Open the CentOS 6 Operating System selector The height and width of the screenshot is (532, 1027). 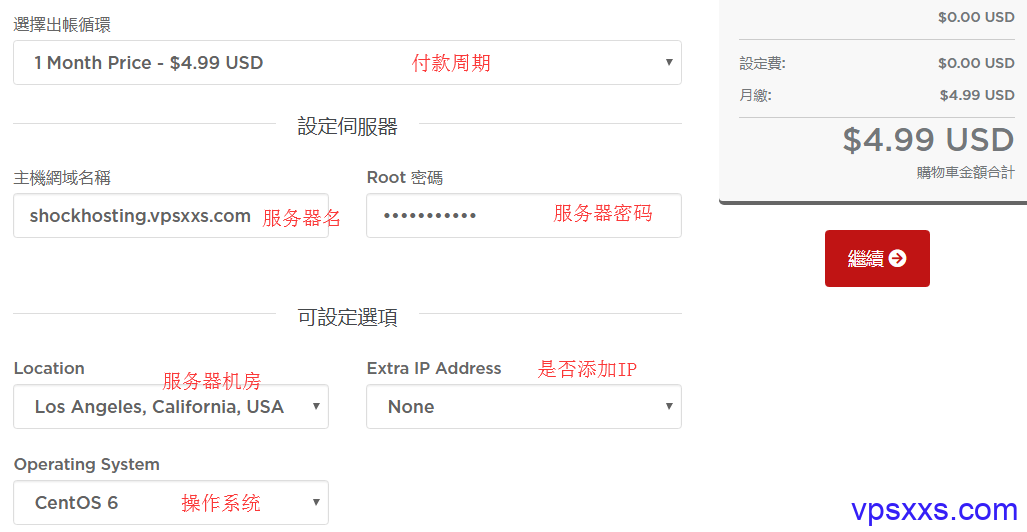point(171,503)
